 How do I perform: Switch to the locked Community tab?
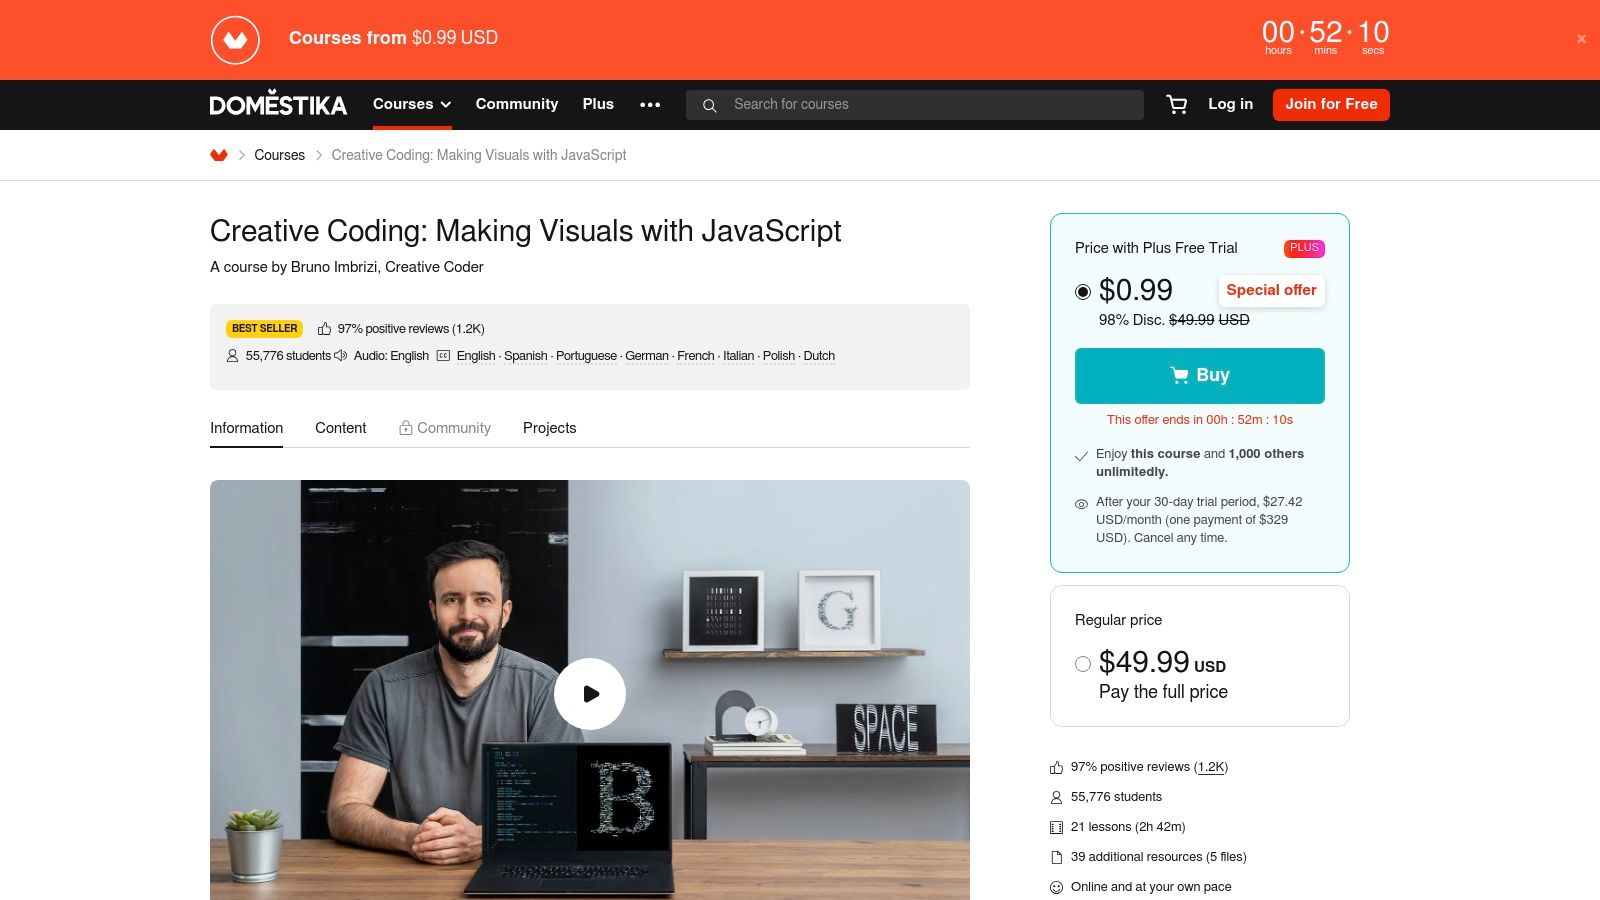pyautogui.click(x=445, y=428)
